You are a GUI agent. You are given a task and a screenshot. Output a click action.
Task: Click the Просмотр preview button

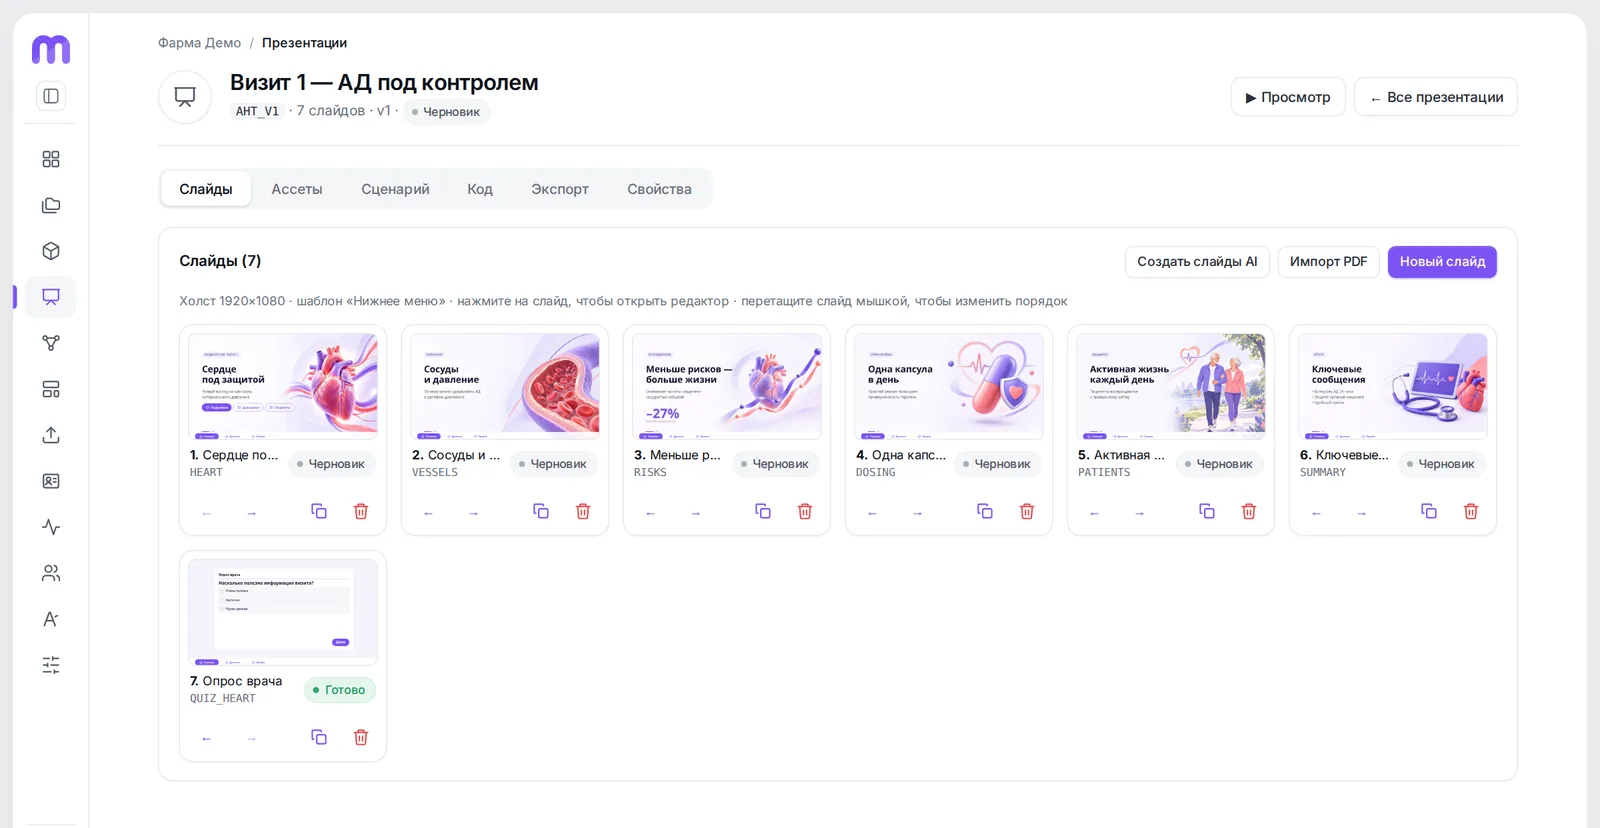point(1288,97)
